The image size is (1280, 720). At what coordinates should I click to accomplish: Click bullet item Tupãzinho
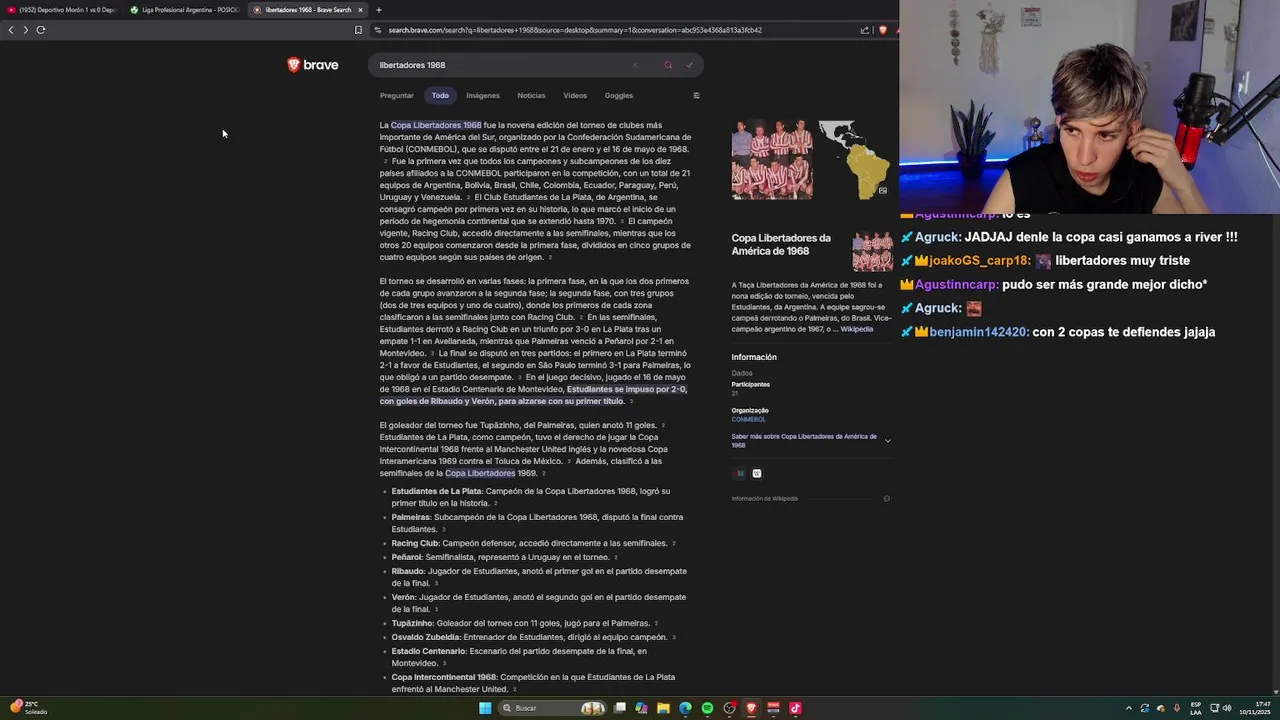pos(412,623)
